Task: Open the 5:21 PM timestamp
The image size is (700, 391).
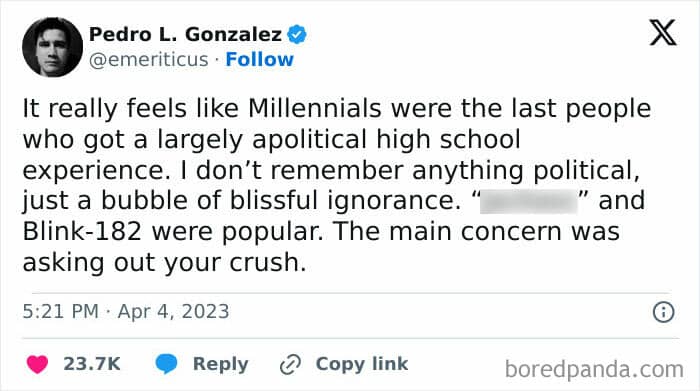Action: tap(61, 312)
